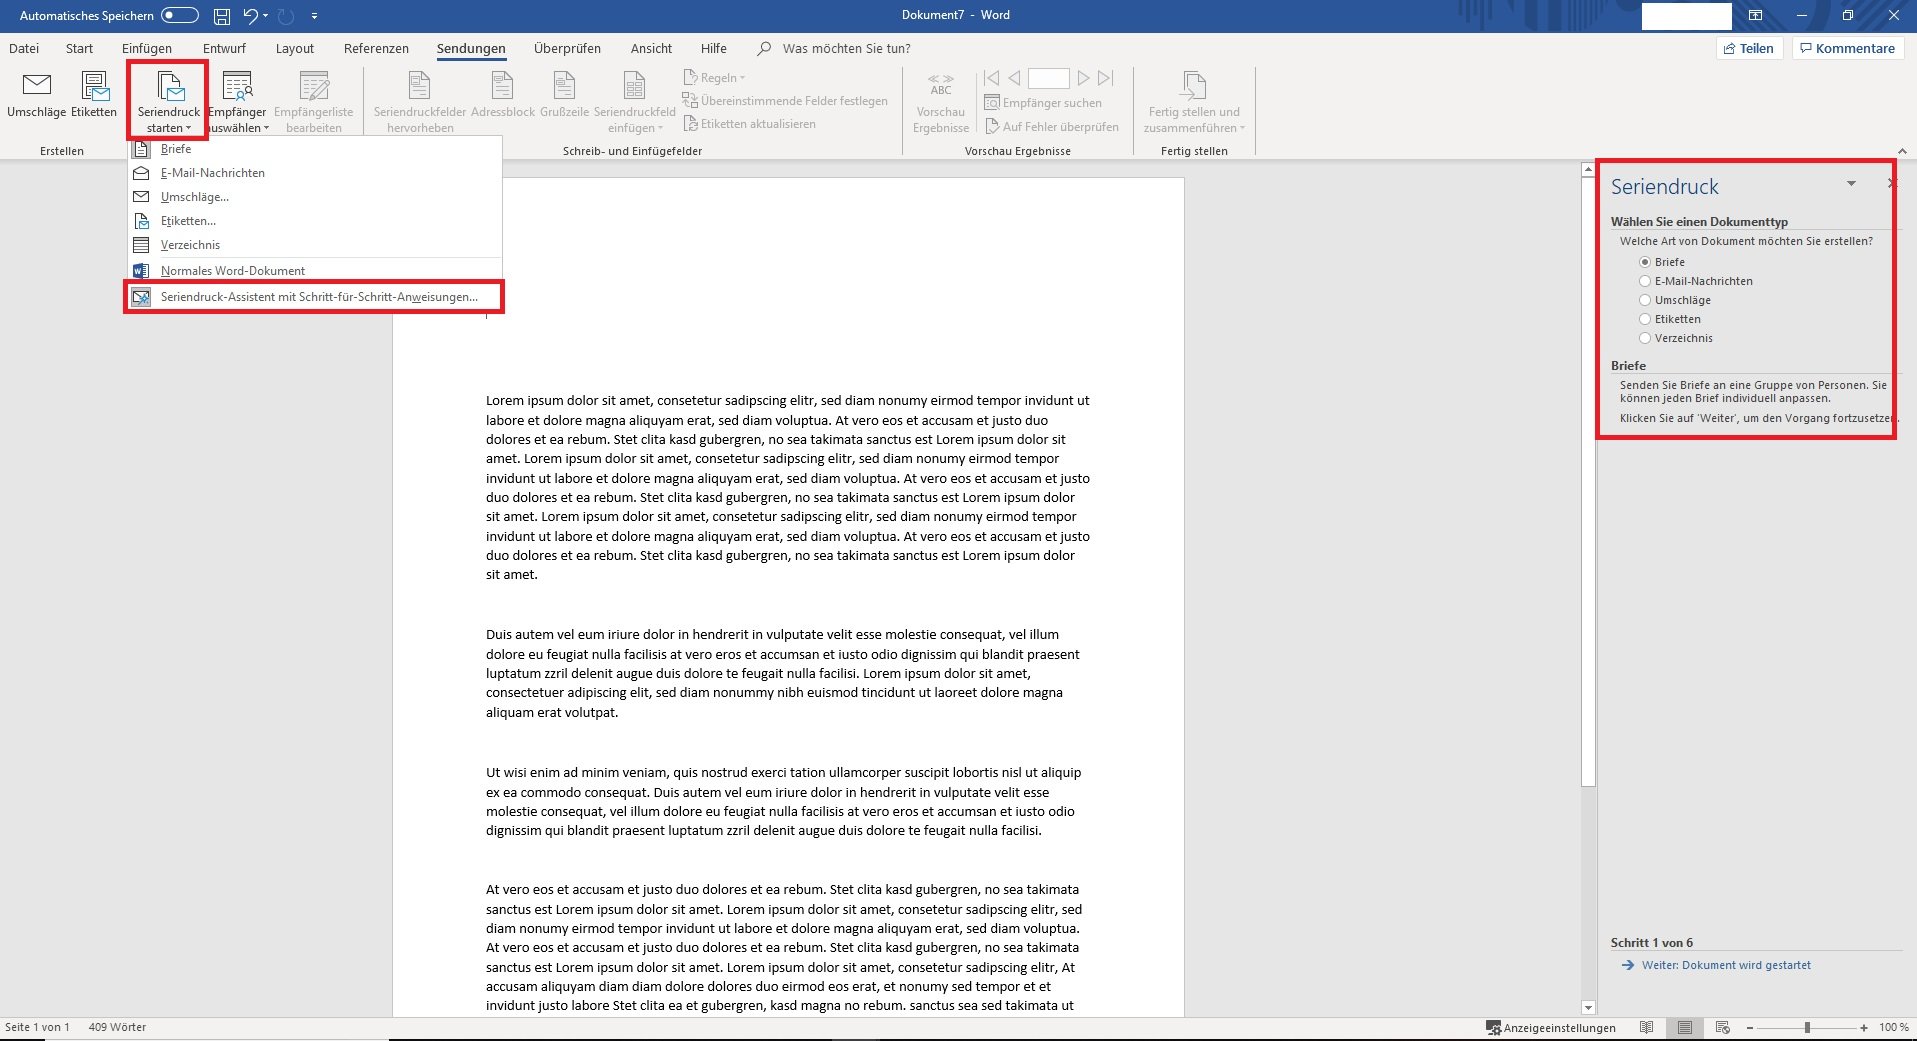This screenshot has height=1041, width=1917.
Task: Choose Umschläge... menu entry
Action: pyautogui.click(x=315, y=197)
